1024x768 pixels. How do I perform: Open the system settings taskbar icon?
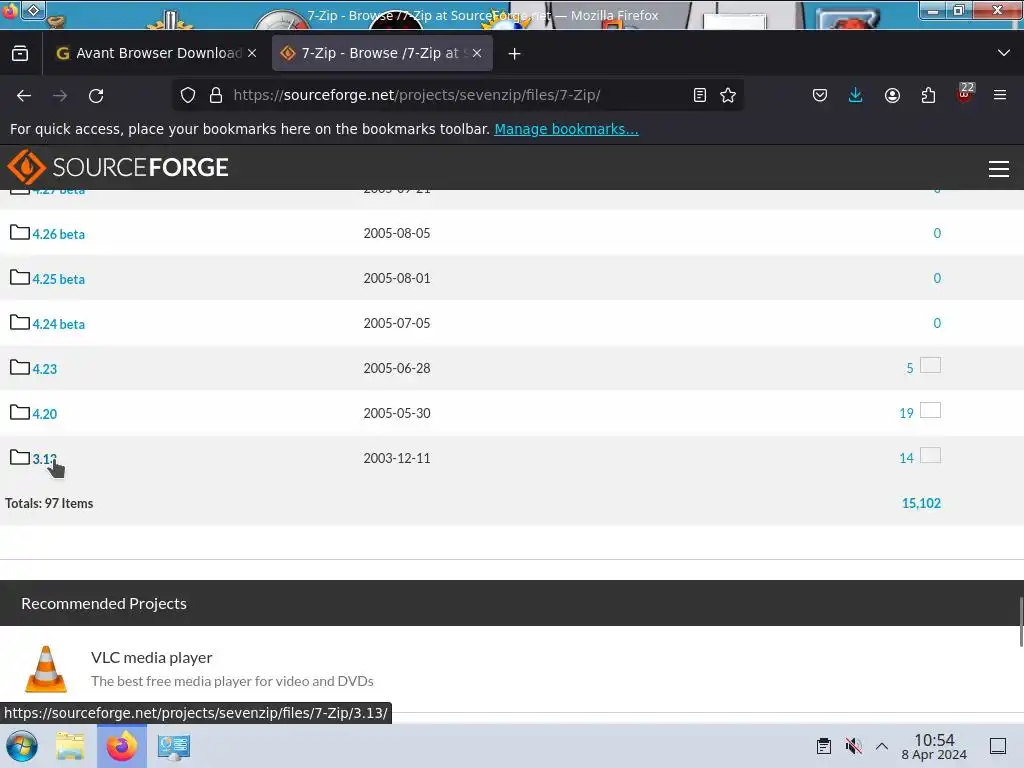click(x=174, y=746)
